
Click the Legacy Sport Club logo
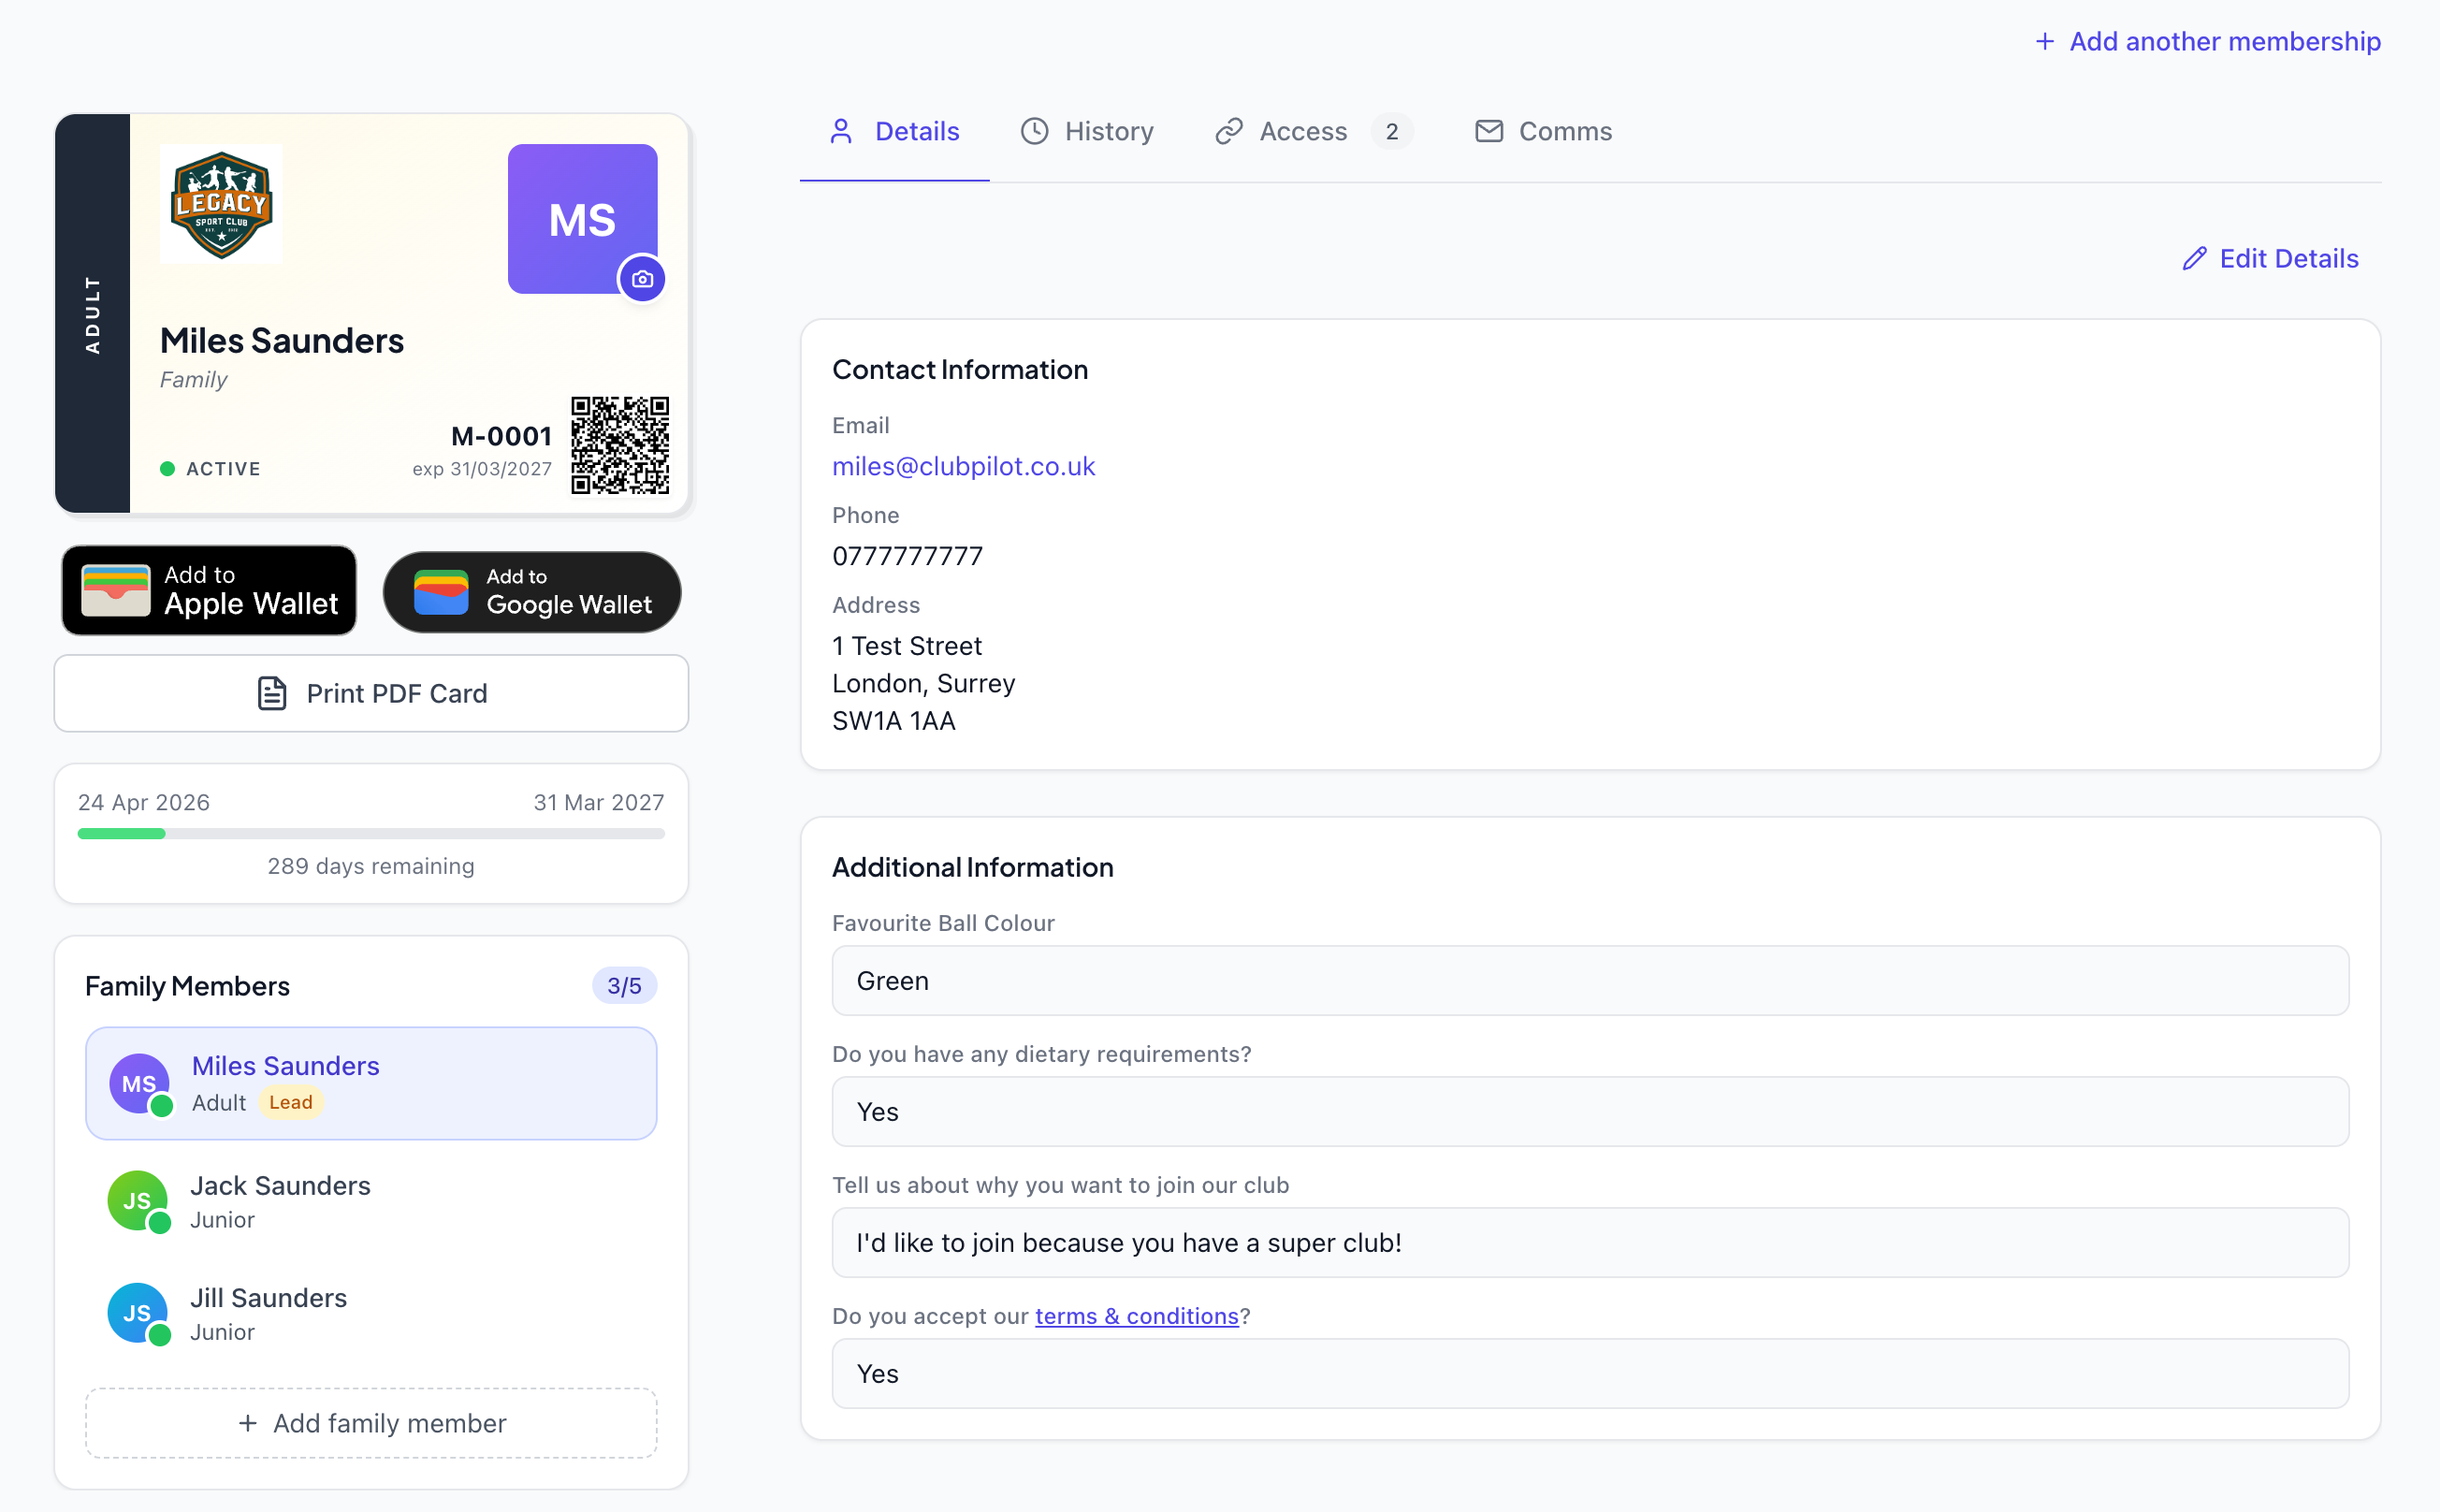pyautogui.click(x=221, y=204)
